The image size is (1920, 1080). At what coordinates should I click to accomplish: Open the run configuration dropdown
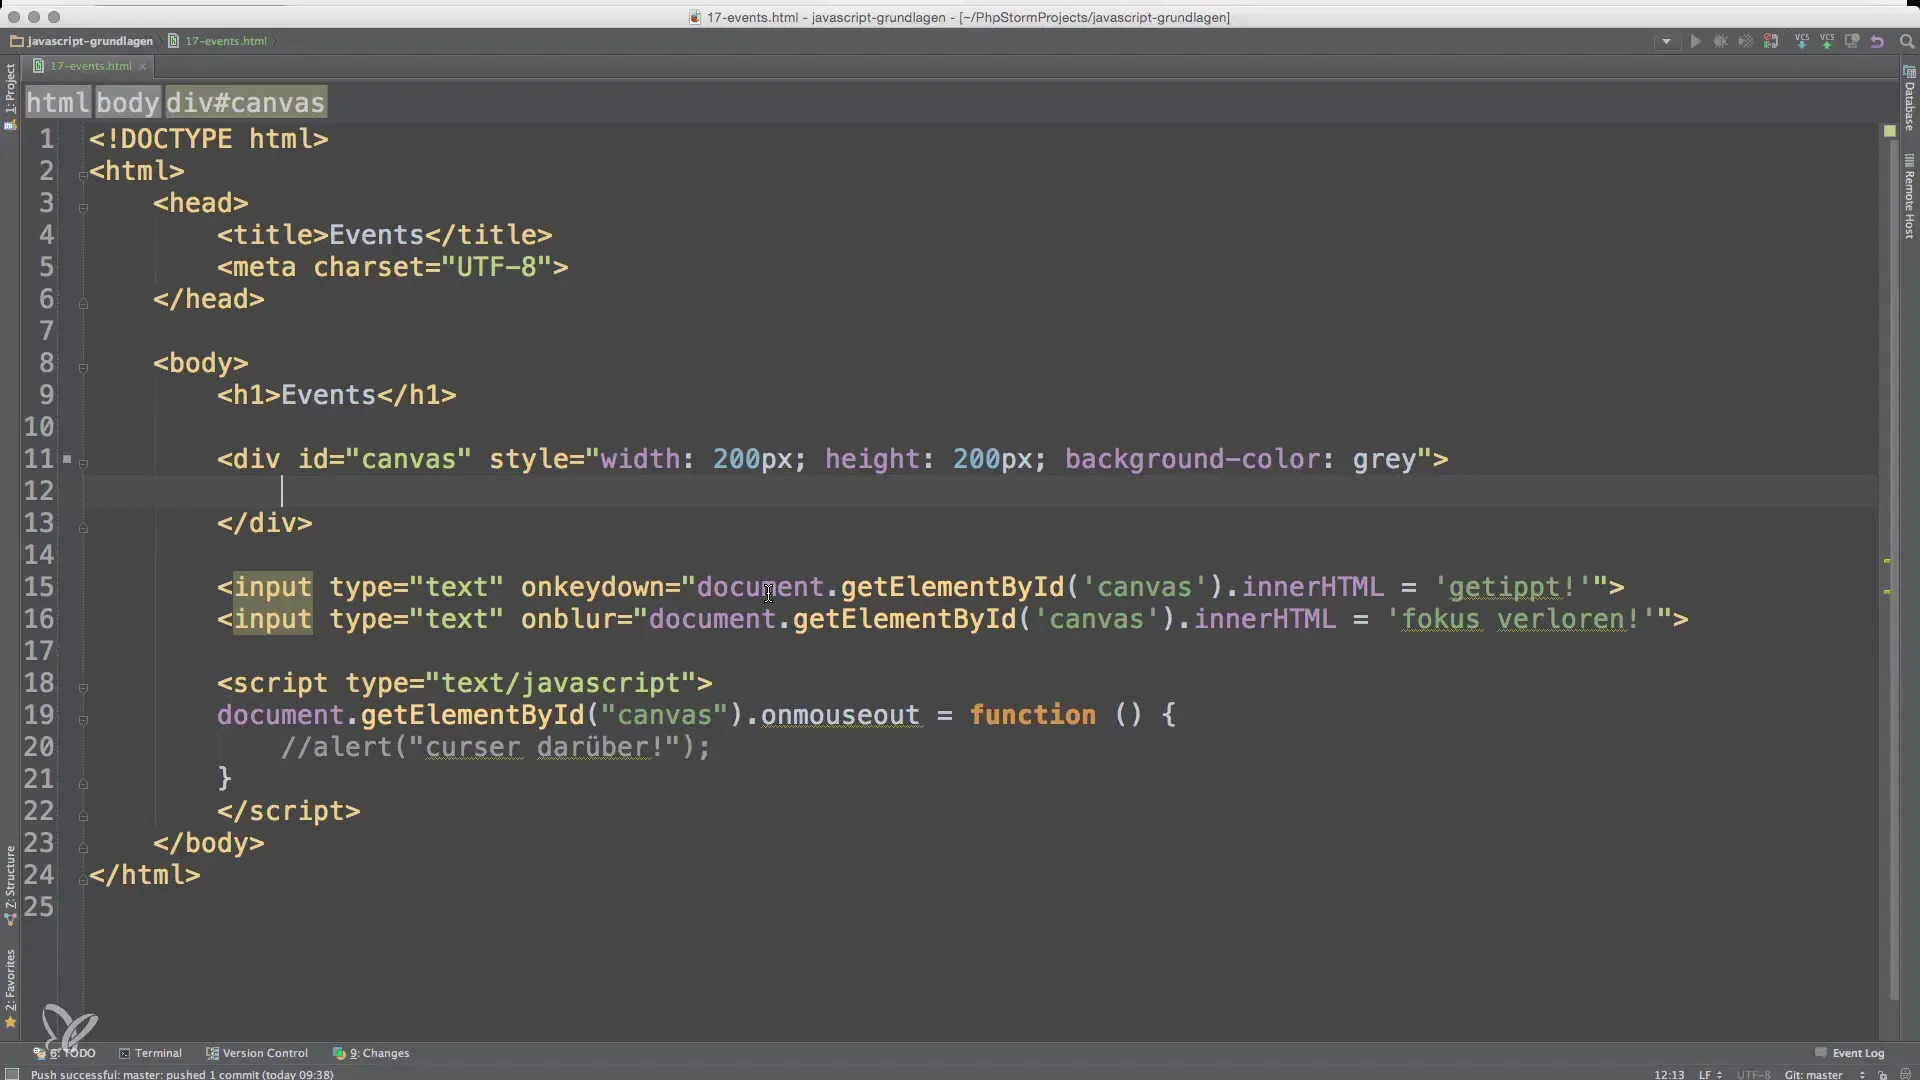pyautogui.click(x=1666, y=42)
